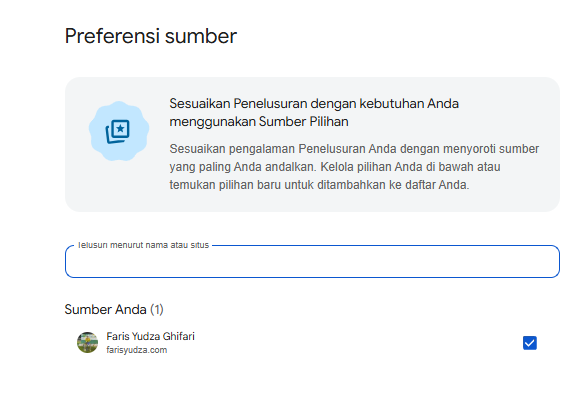Click the line 'yang paling Anda andalkan'

pos(335,167)
